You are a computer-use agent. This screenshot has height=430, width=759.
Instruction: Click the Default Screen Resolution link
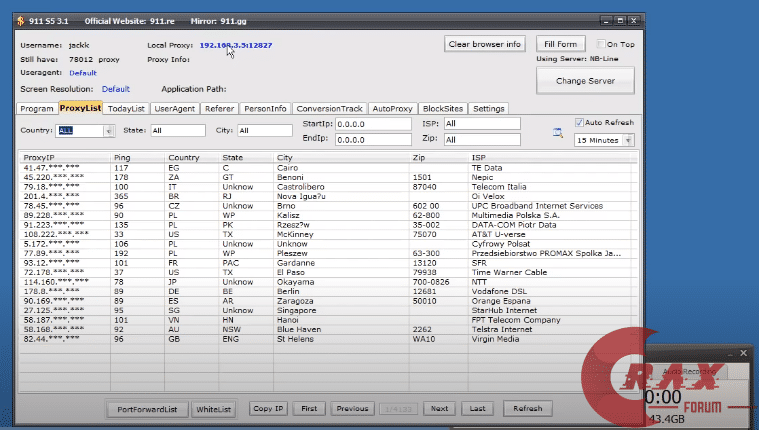click(115, 89)
